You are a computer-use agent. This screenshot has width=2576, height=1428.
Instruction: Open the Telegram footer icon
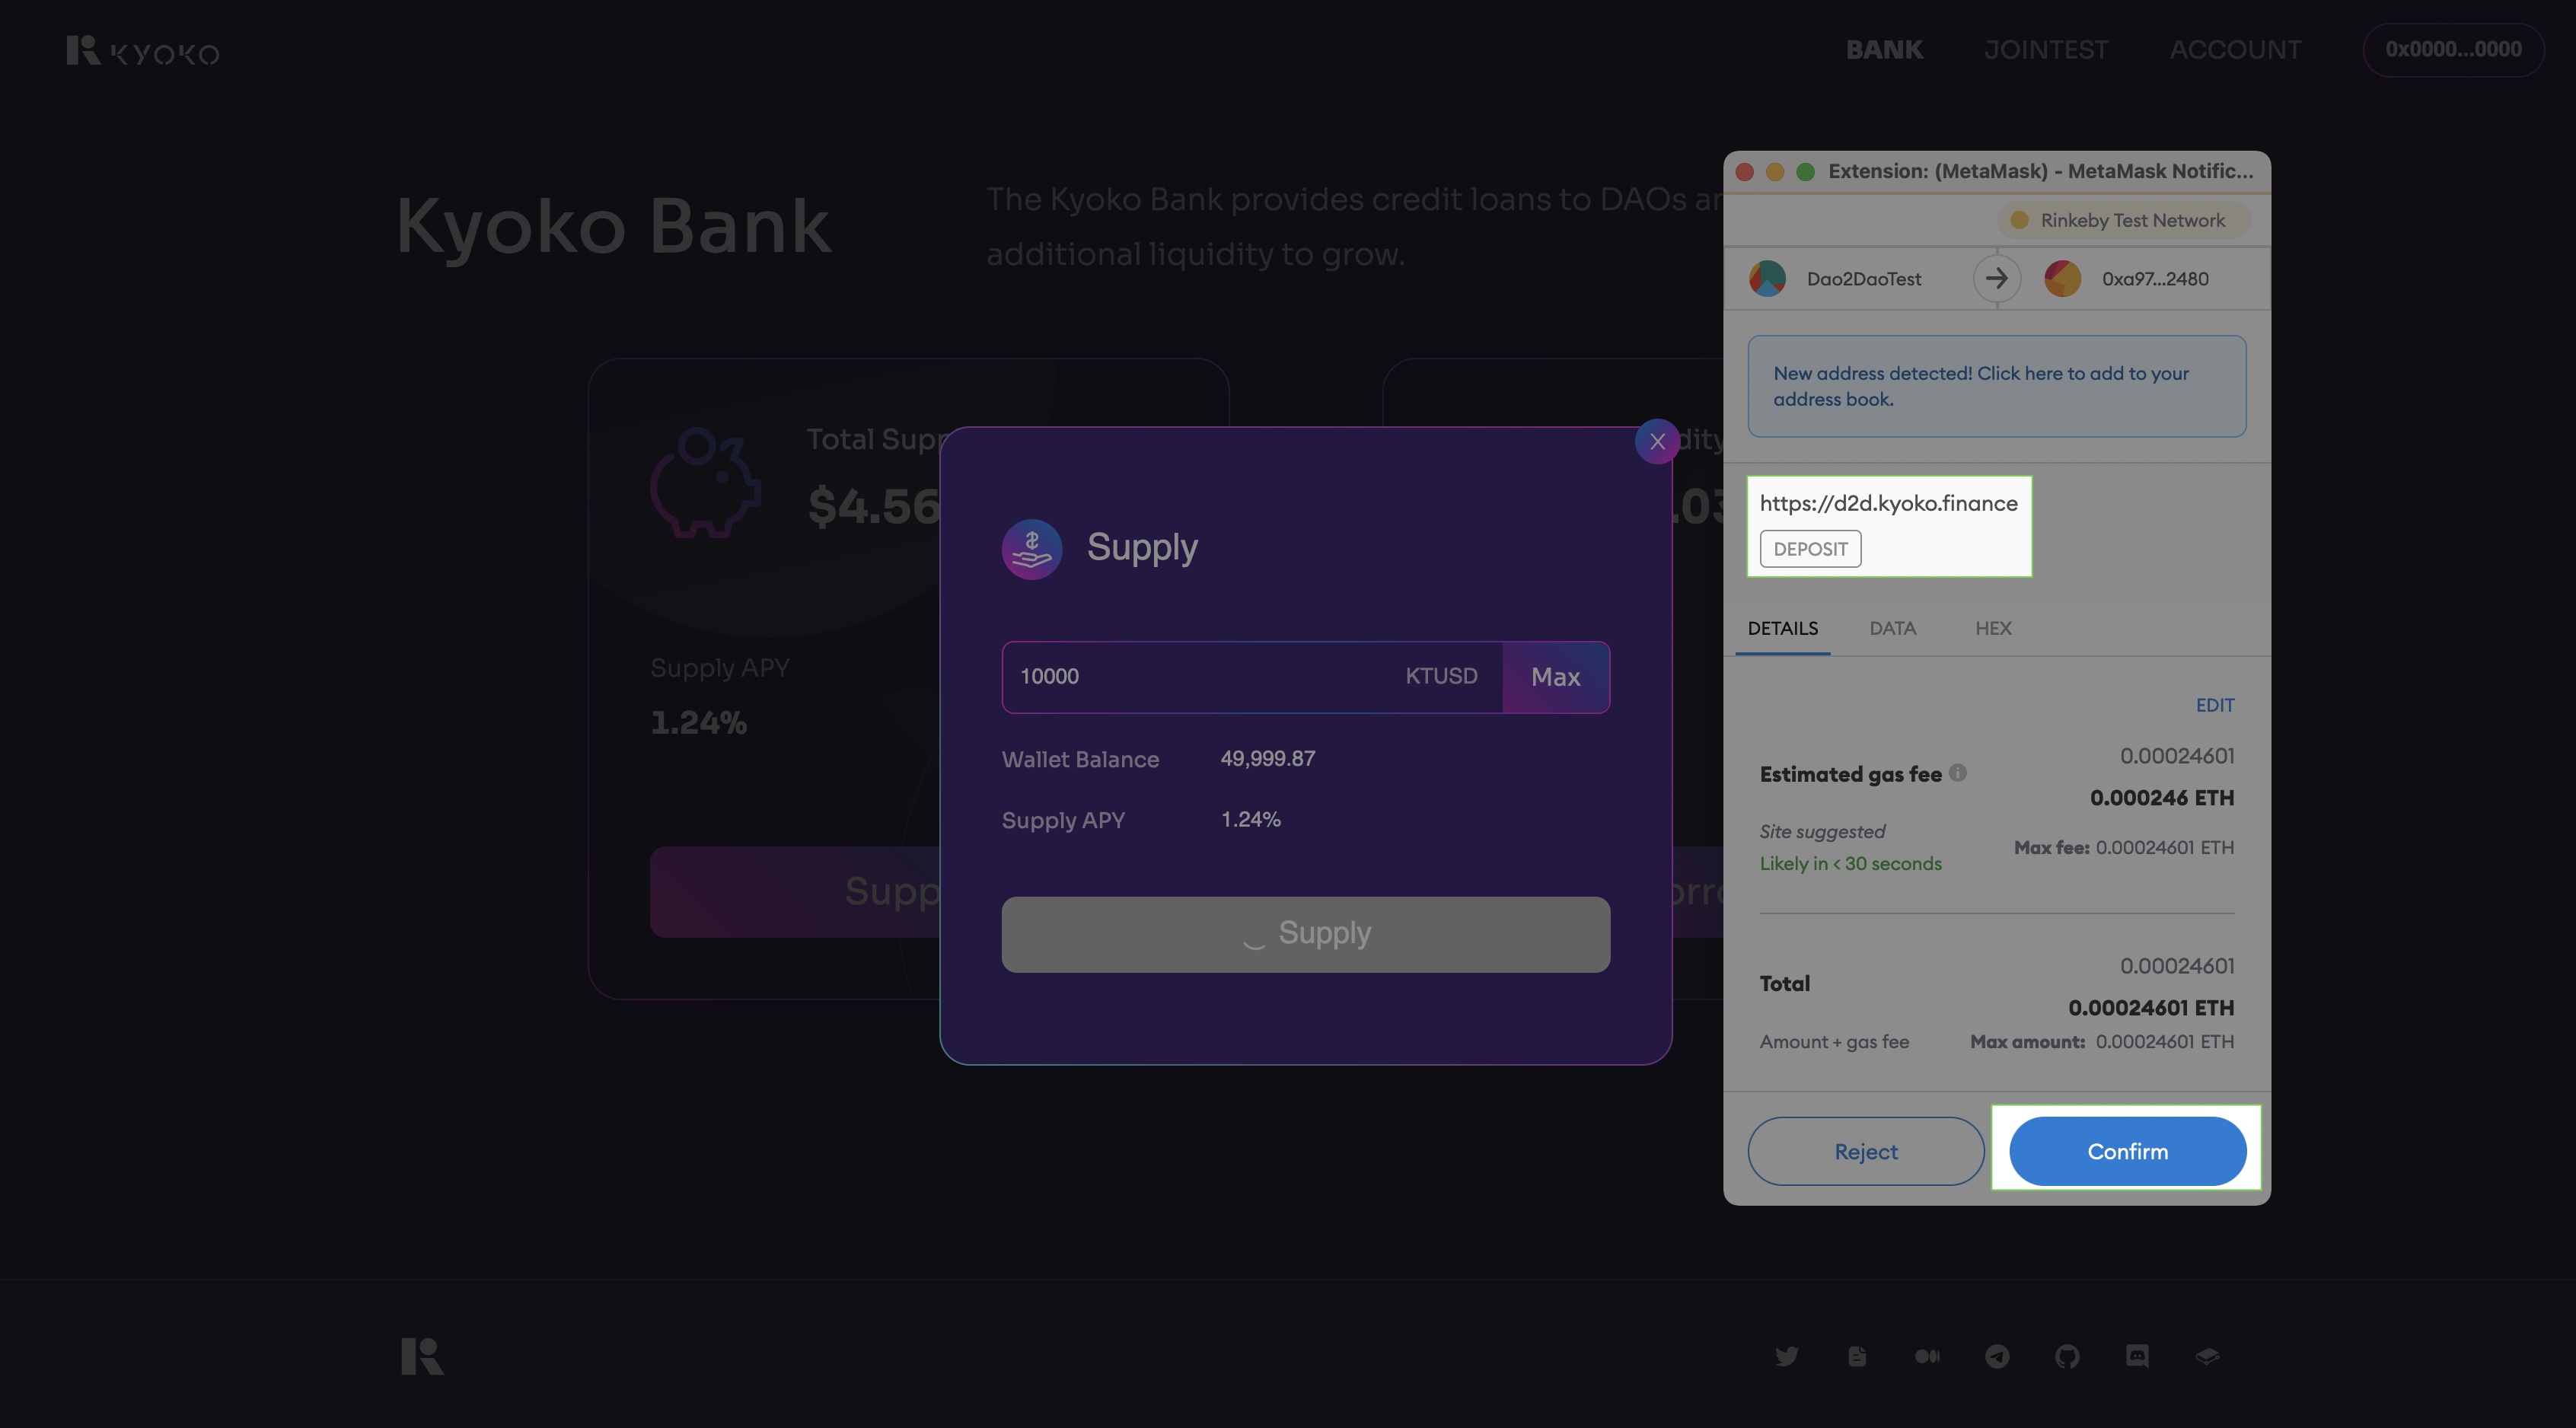click(1997, 1356)
